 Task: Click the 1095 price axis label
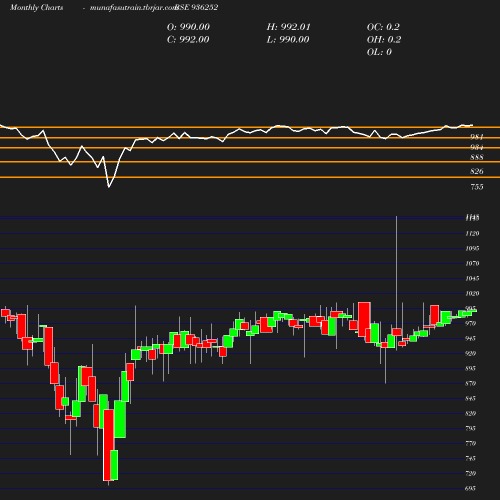point(472,248)
